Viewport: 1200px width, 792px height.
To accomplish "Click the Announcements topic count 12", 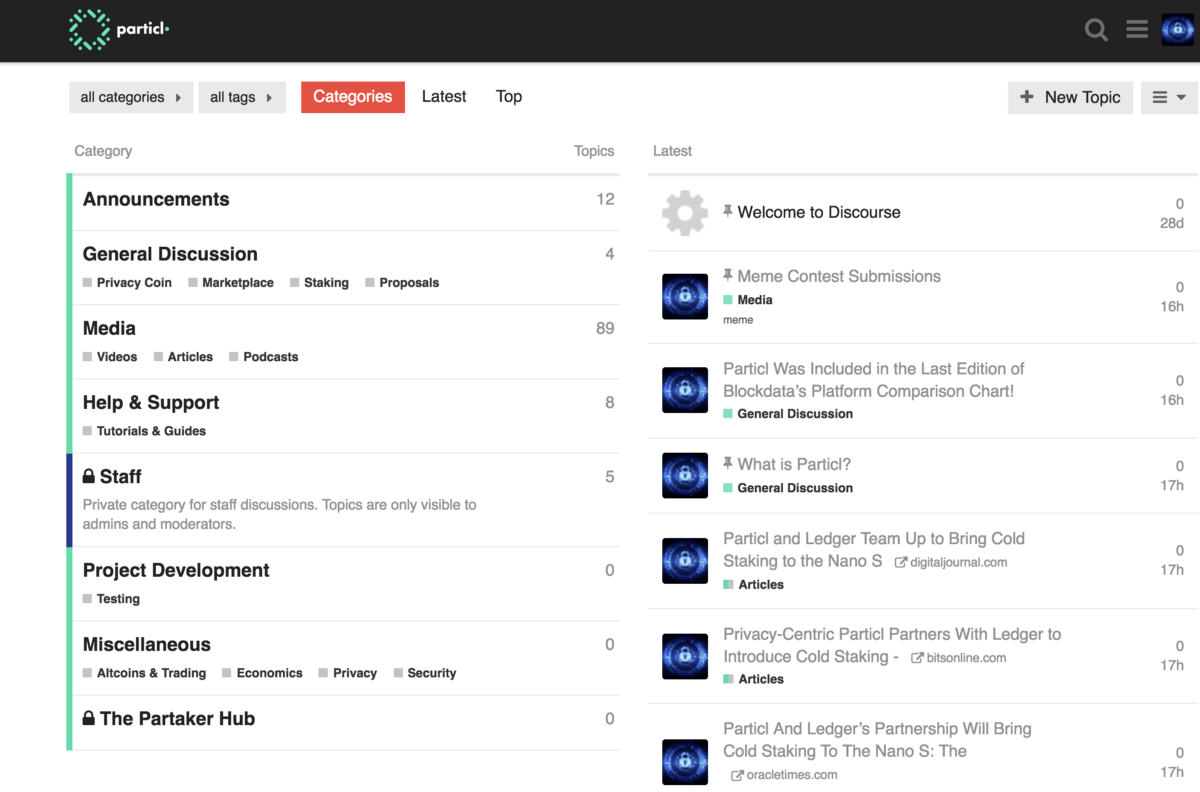I will coord(605,199).
